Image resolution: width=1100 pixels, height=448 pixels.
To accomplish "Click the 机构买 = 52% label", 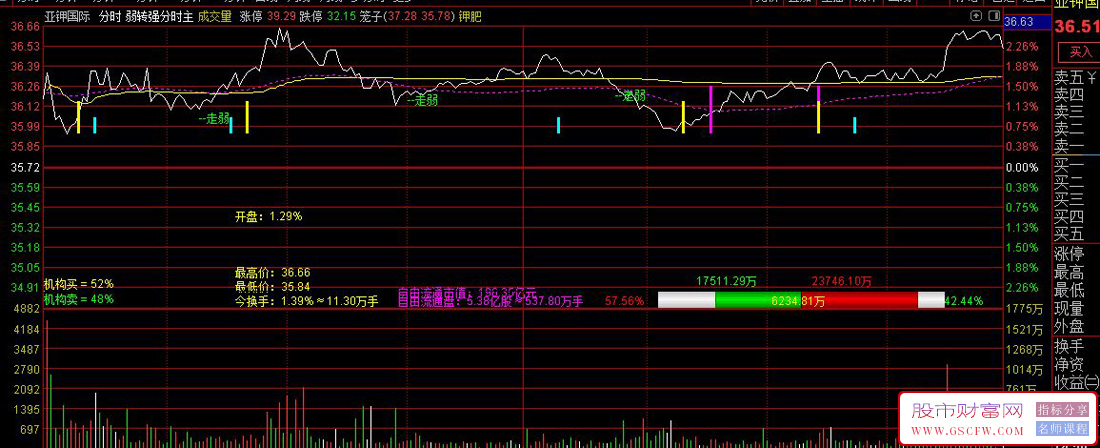I will click(79, 284).
